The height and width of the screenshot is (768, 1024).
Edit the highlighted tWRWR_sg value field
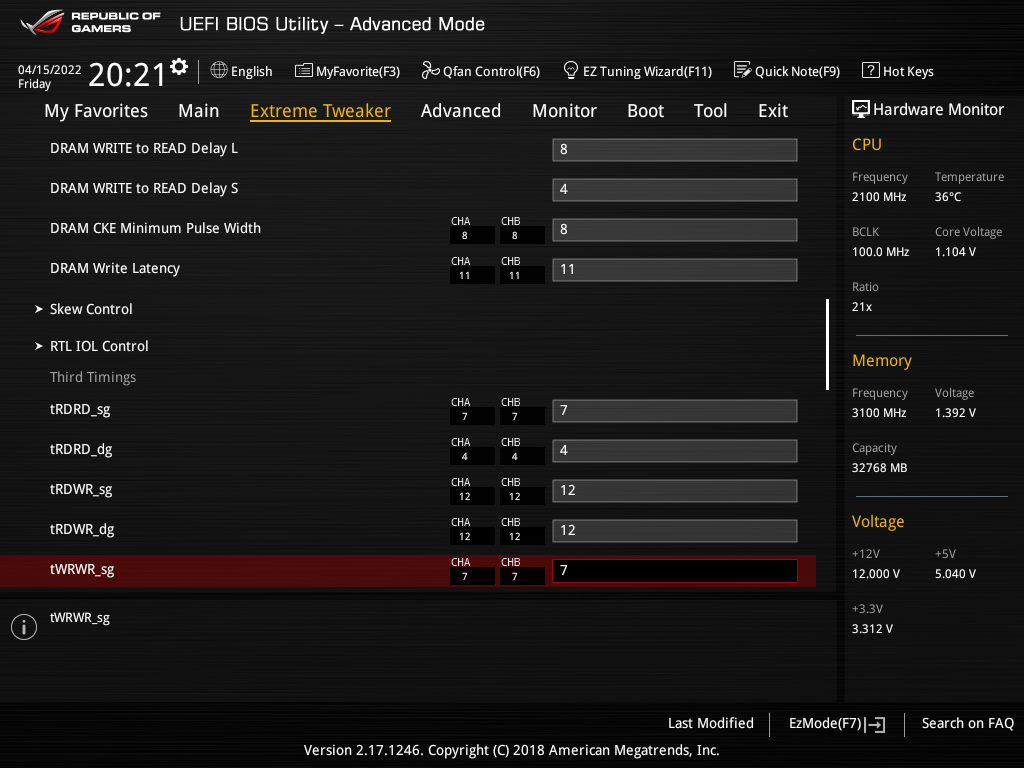675,571
